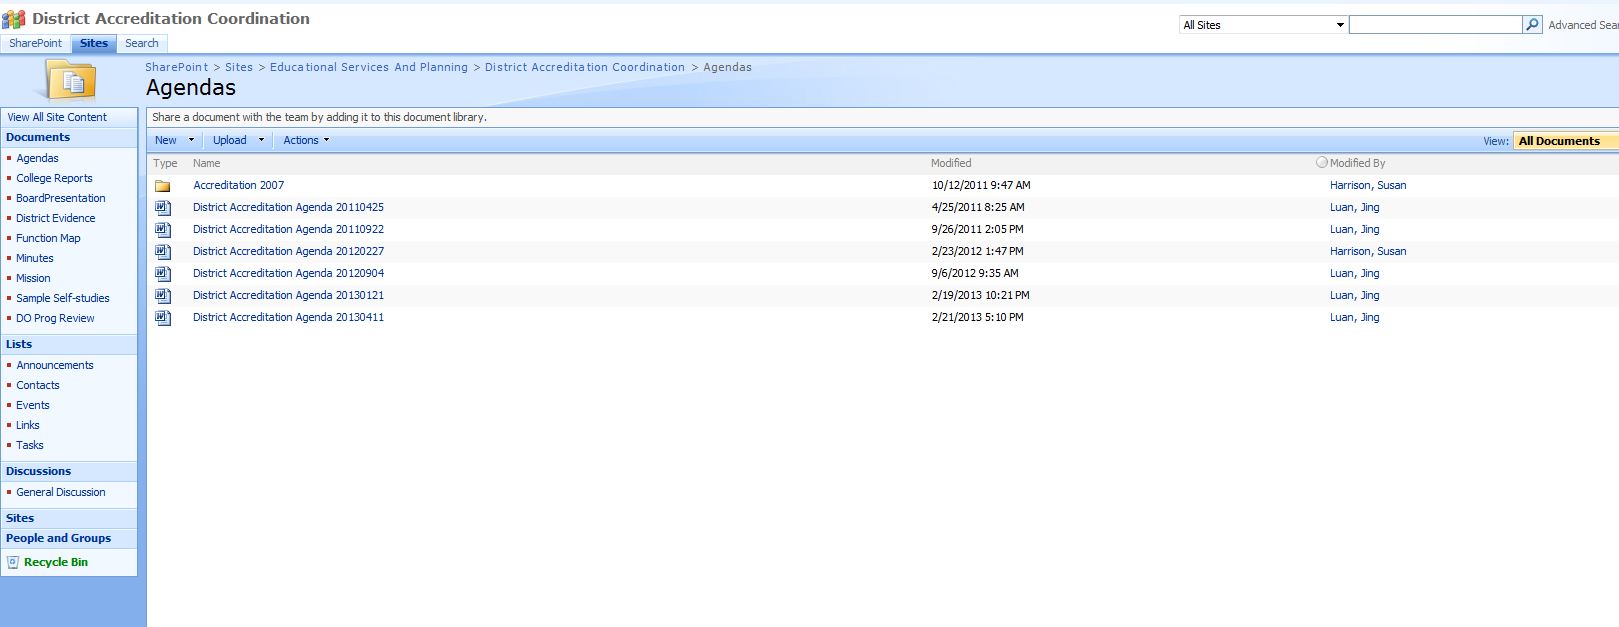This screenshot has height=627, width=1619.
Task: Click the Agendas library folder image
Action: click(x=71, y=80)
